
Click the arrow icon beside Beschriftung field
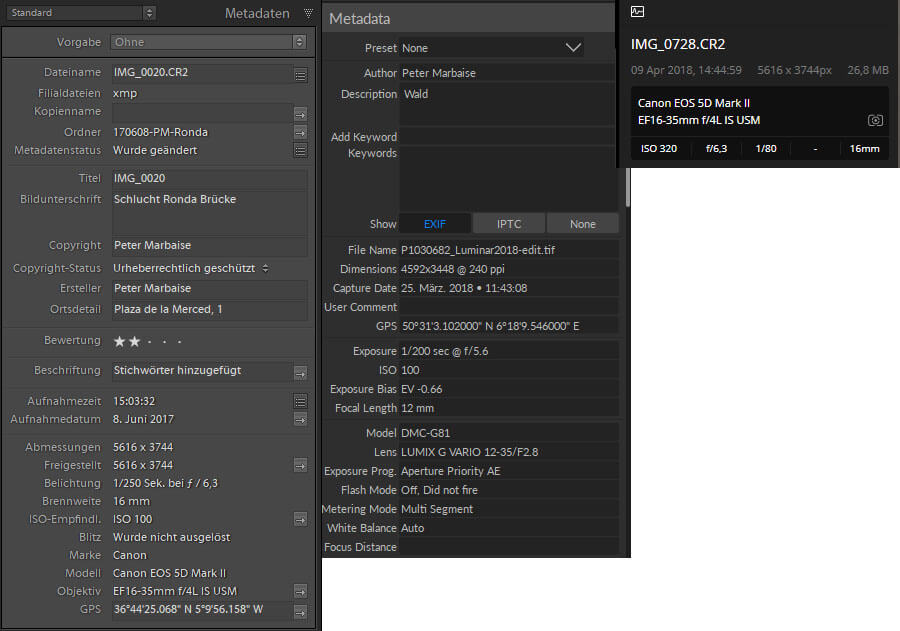point(300,373)
